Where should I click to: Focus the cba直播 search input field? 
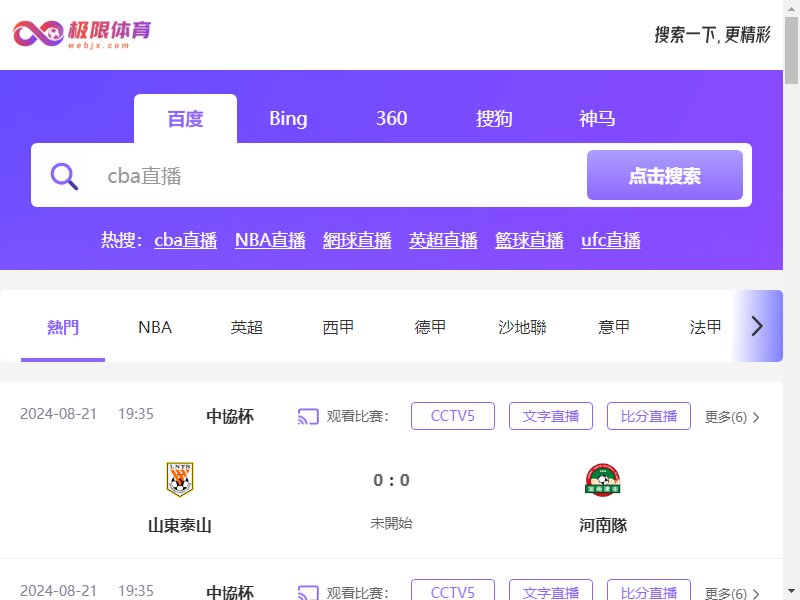click(x=337, y=176)
